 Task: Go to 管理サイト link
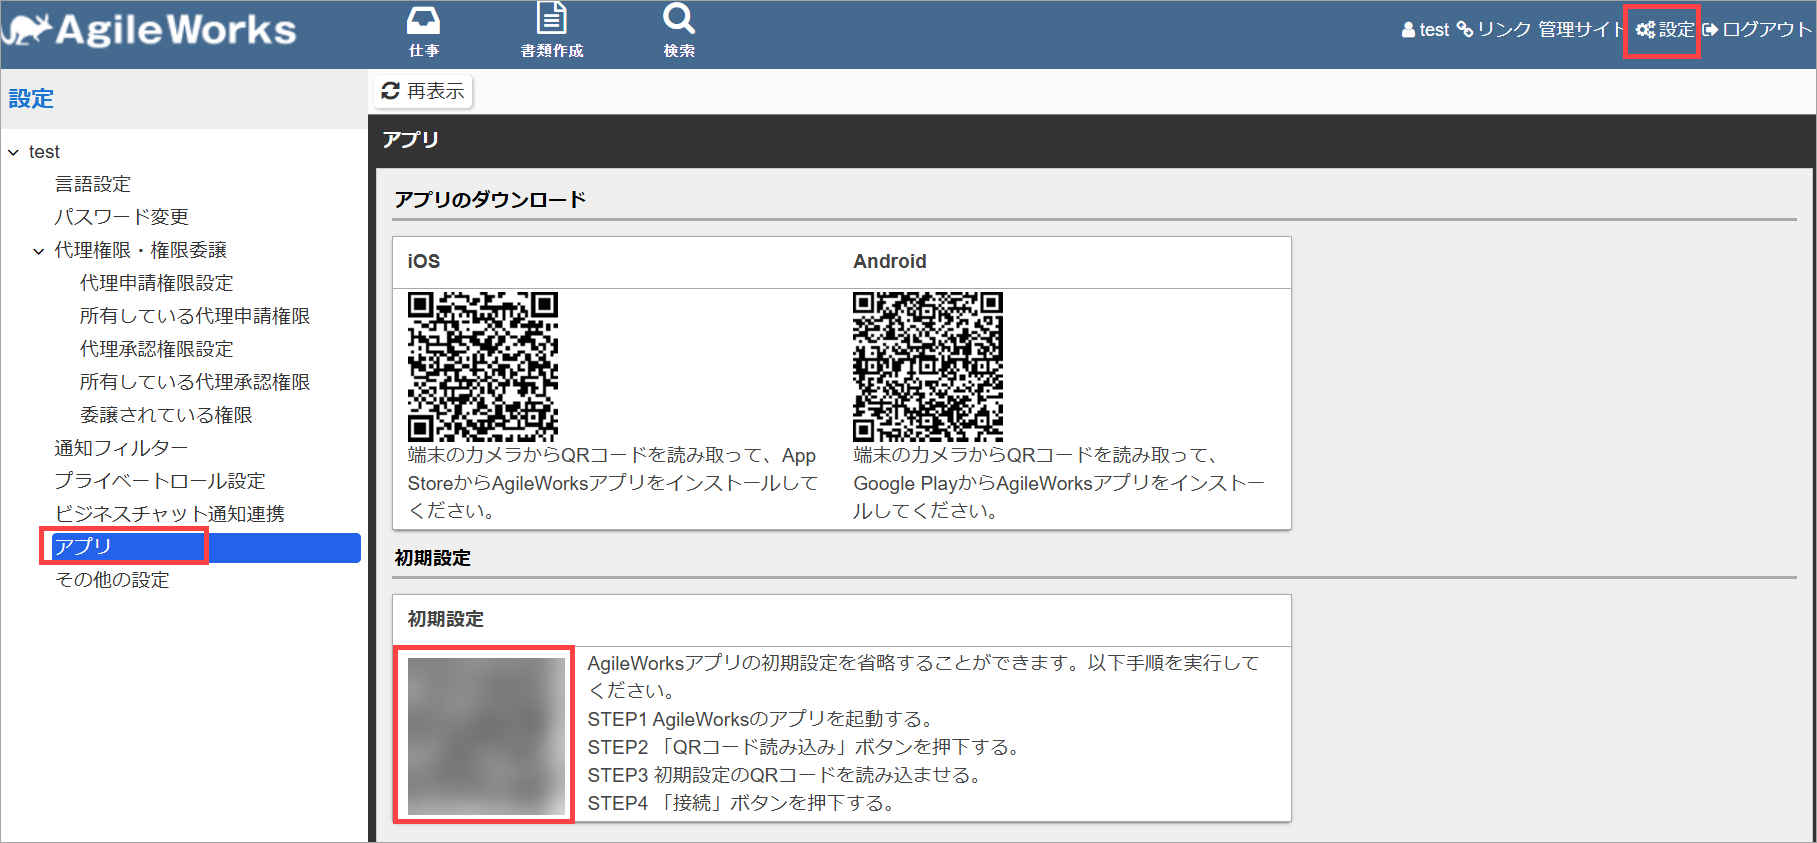coord(1580,30)
